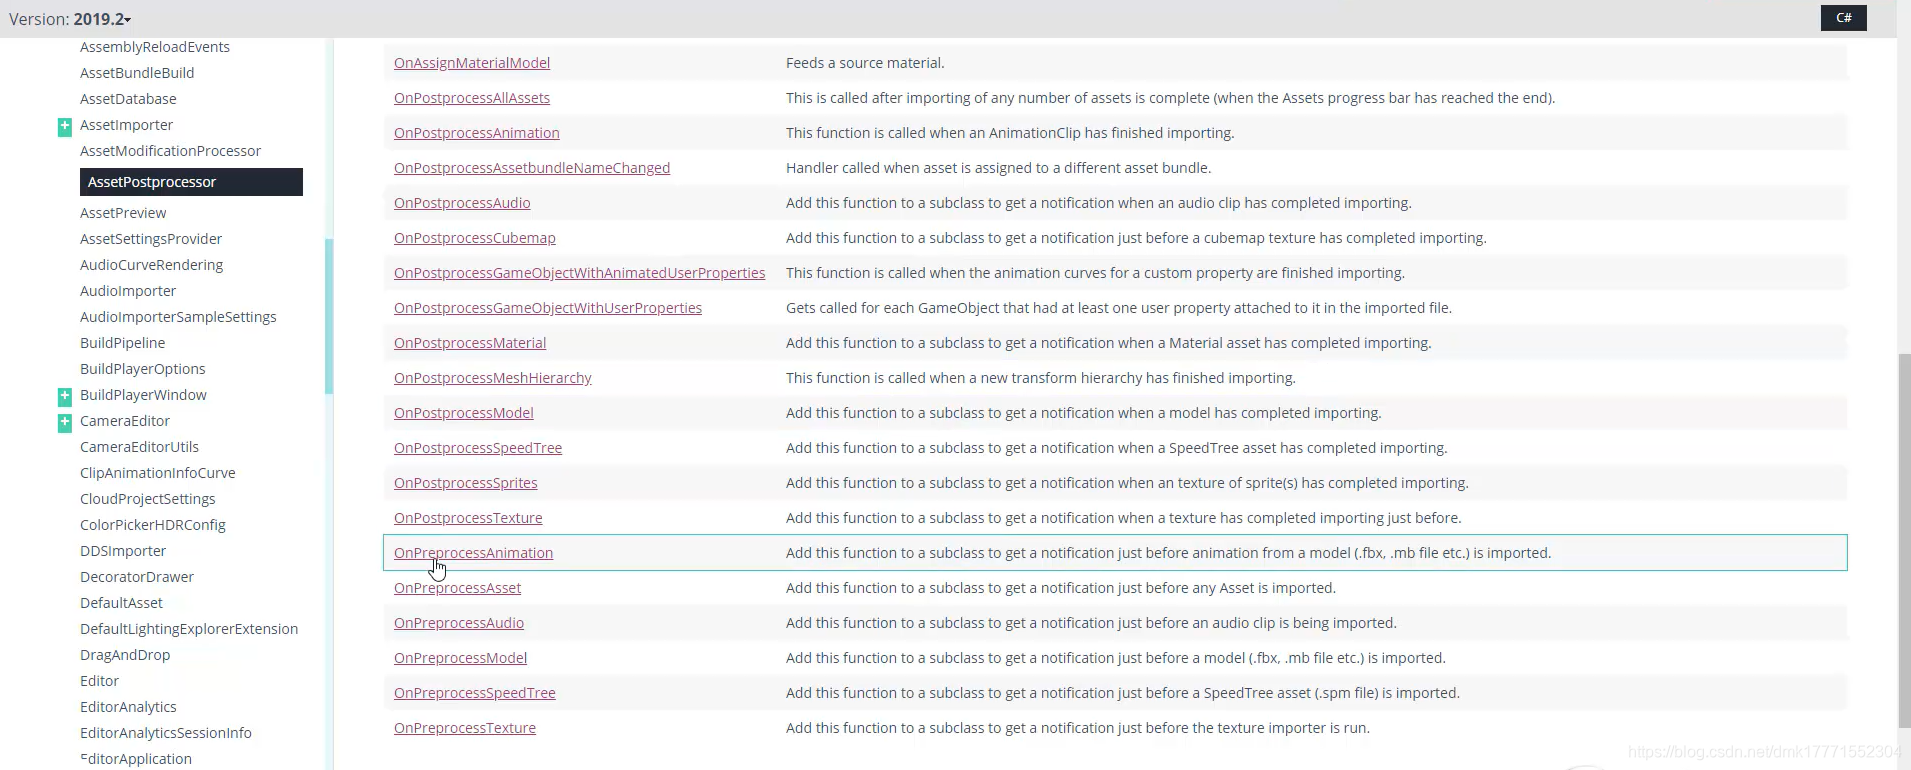Open the OnPreprocessAudio link

click(459, 623)
